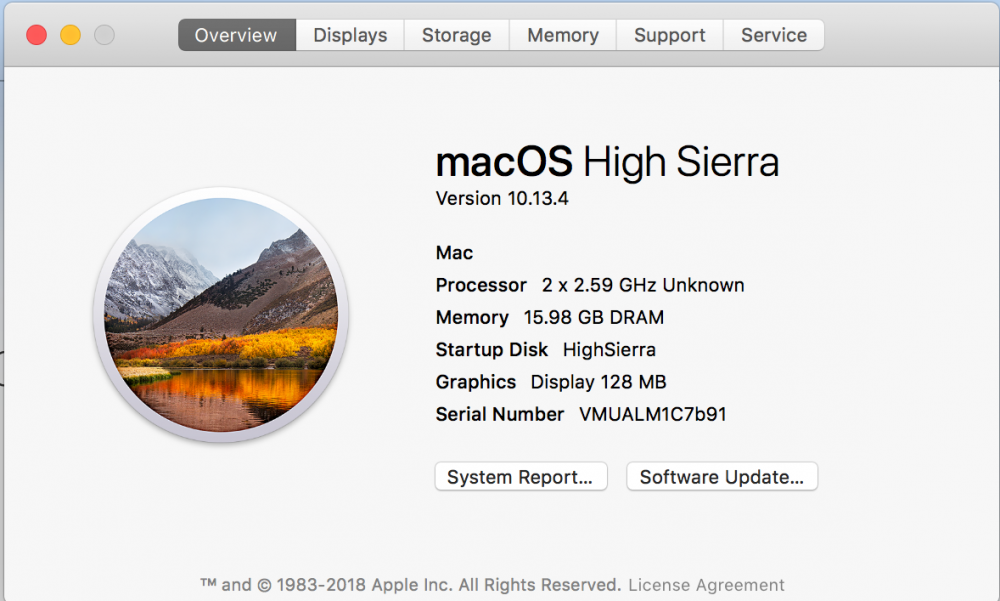Click the Apple copyright notice text
This screenshot has width=1000, height=601.
pos(411,585)
